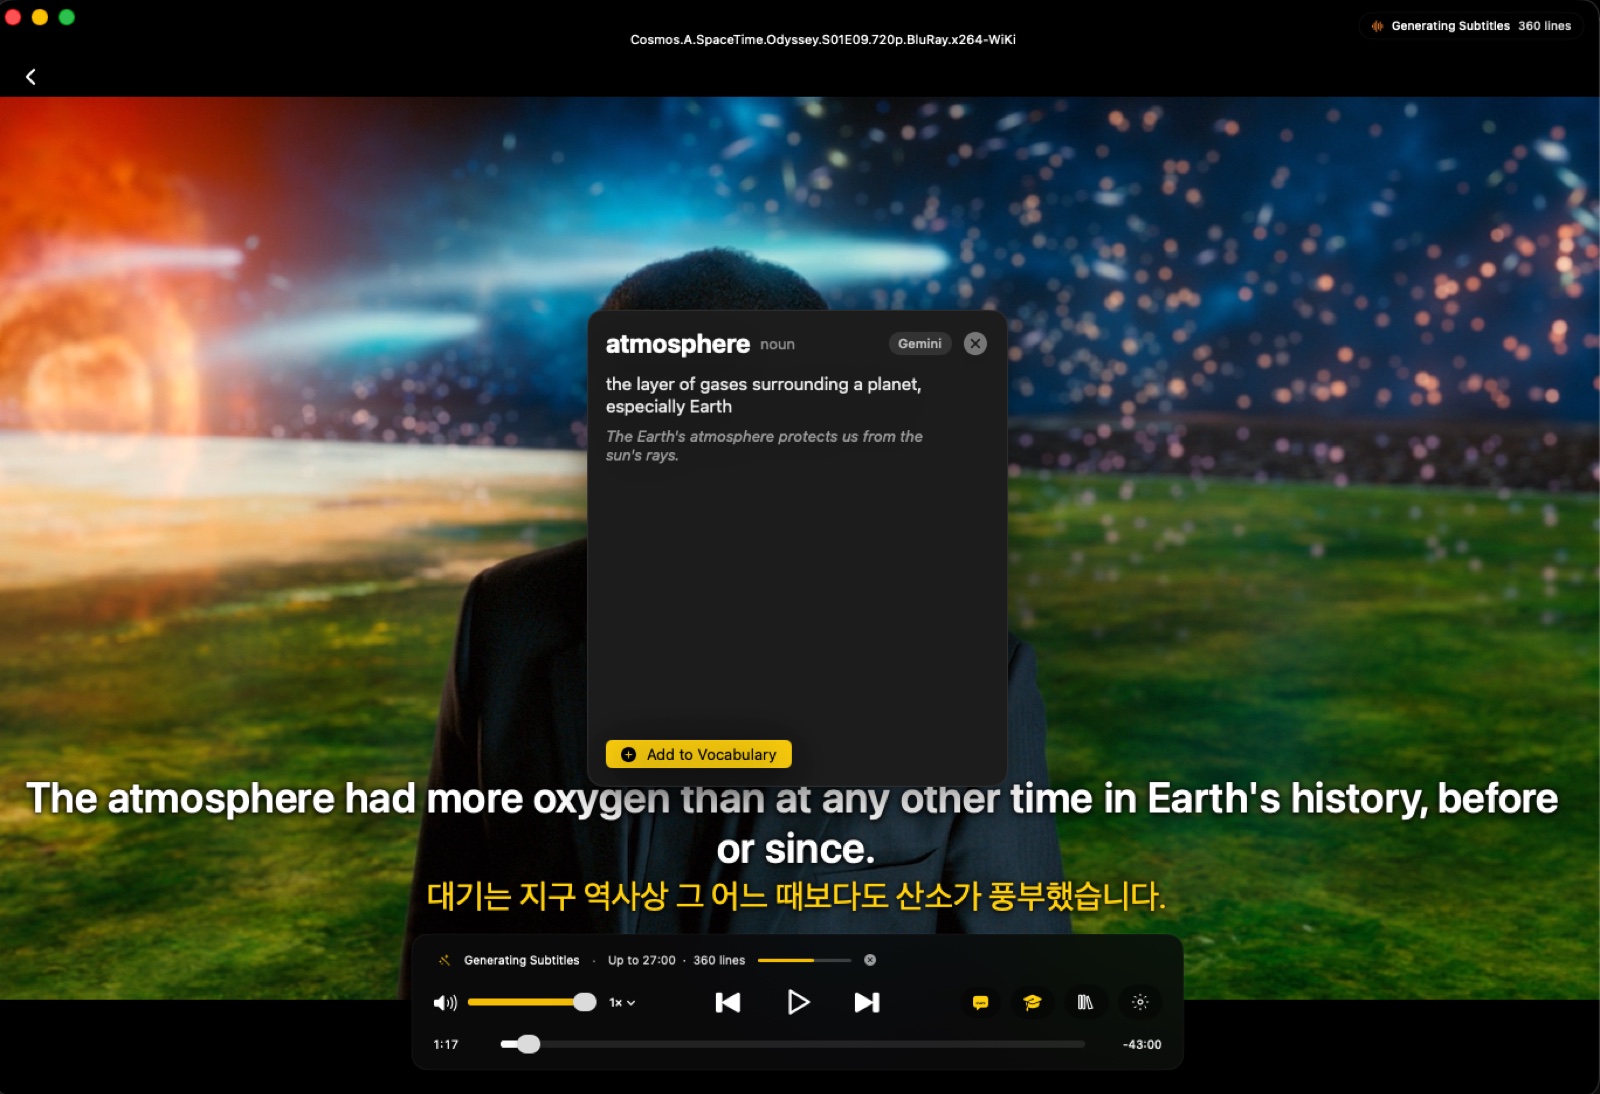Click the elapsed time "1:17"
This screenshot has width=1600, height=1094.
click(446, 1044)
